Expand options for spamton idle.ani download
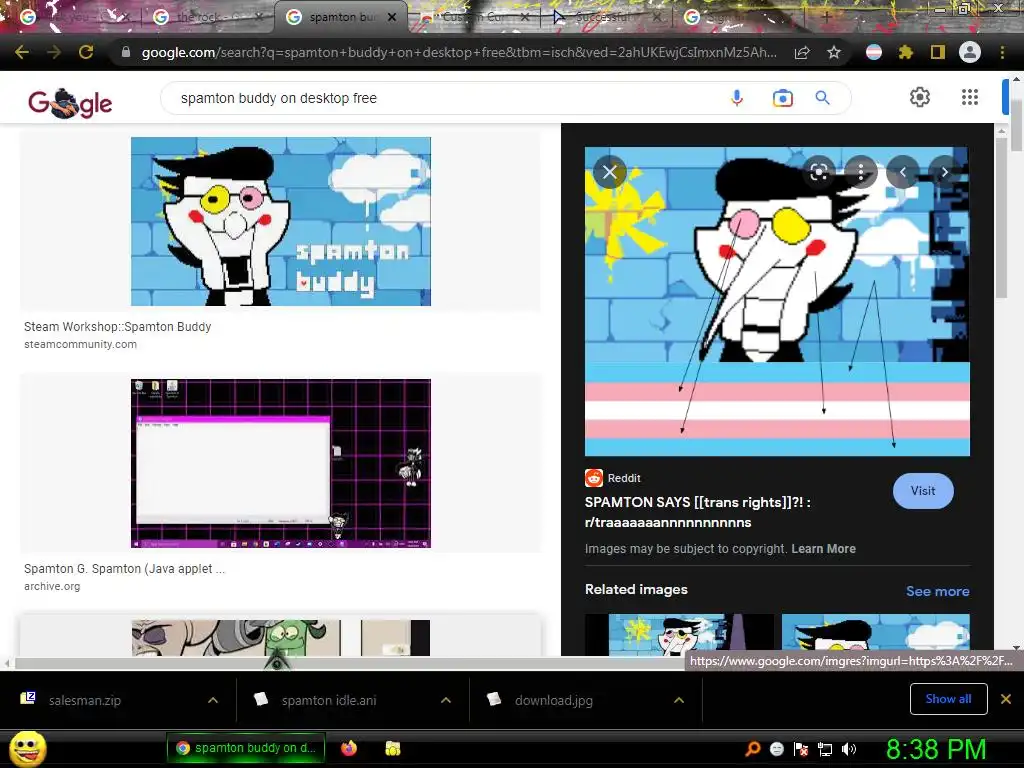Screen dimensions: 1024x768 [446, 700]
